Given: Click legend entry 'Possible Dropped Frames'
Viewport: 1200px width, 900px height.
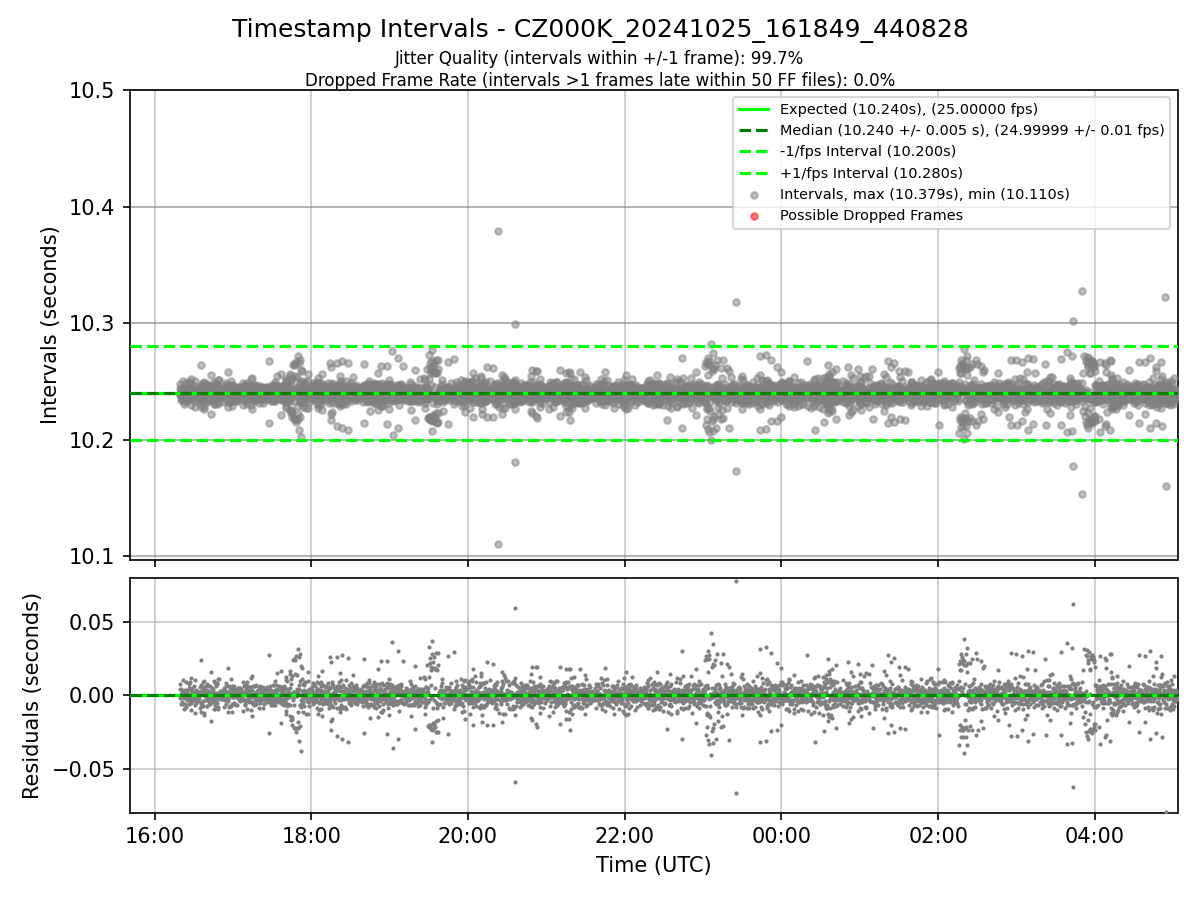Looking at the screenshot, I should (871, 215).
